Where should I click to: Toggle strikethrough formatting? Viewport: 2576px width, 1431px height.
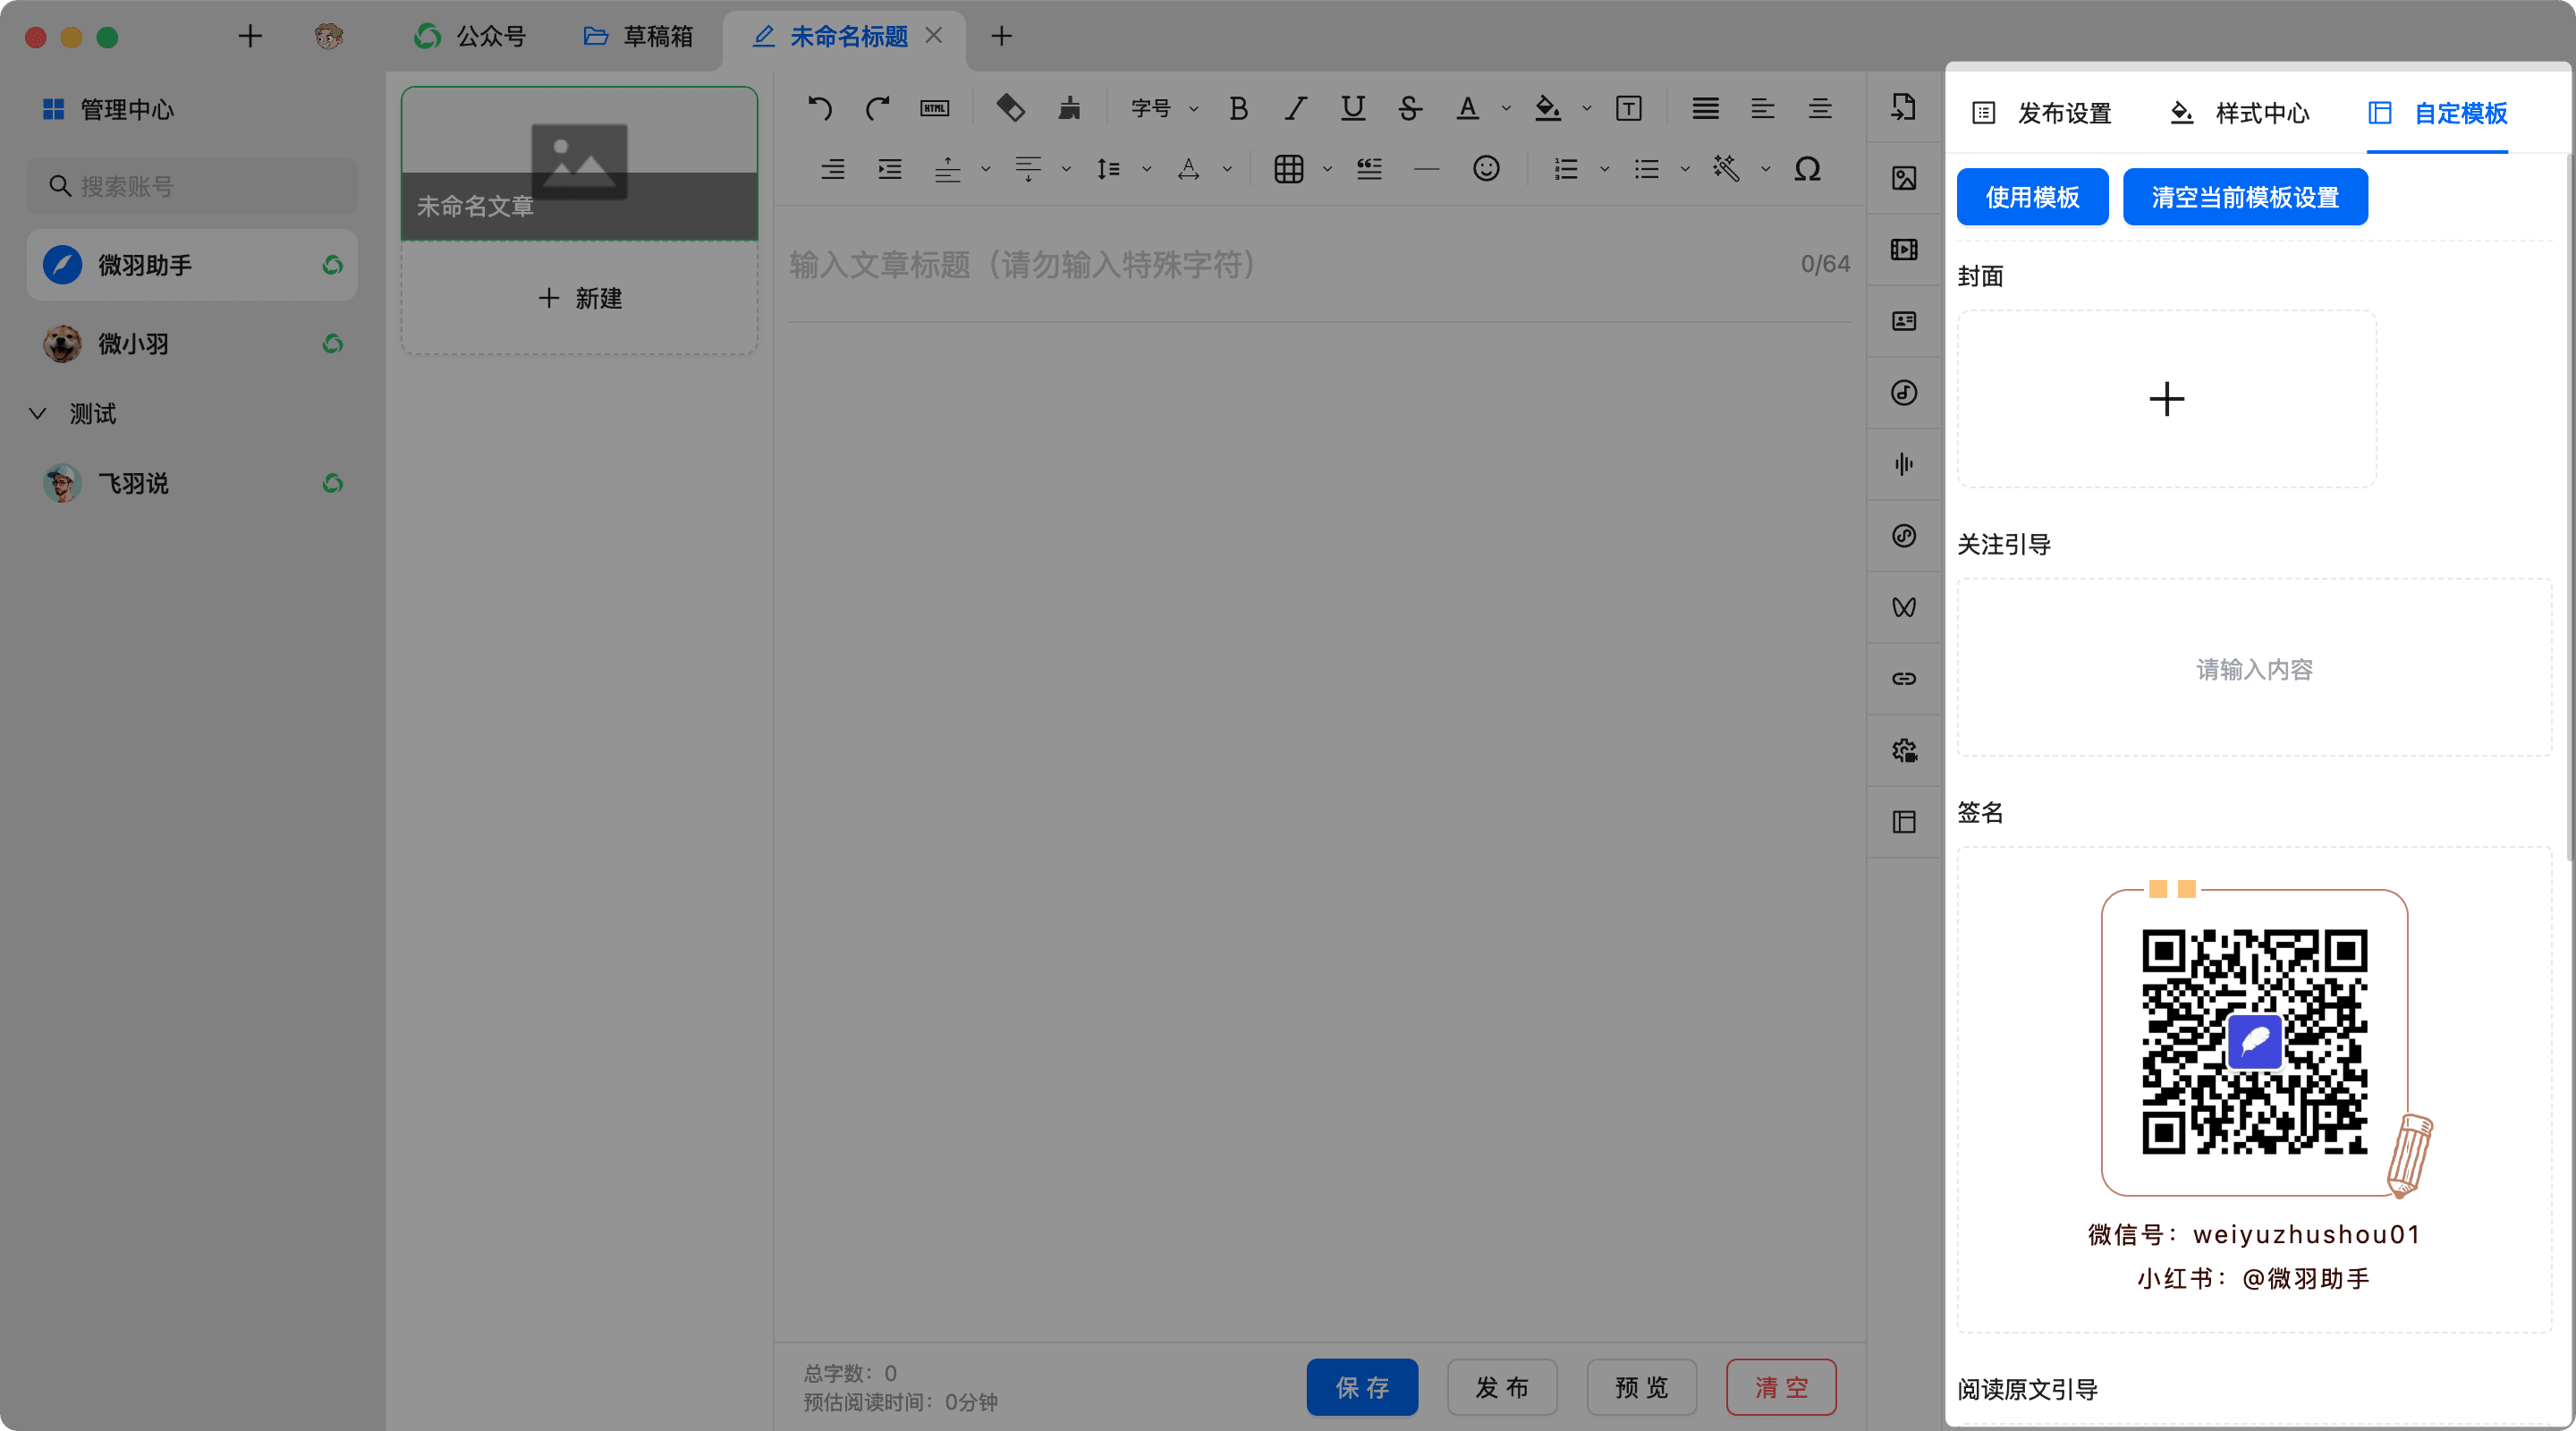click(x=1410, y=108)
